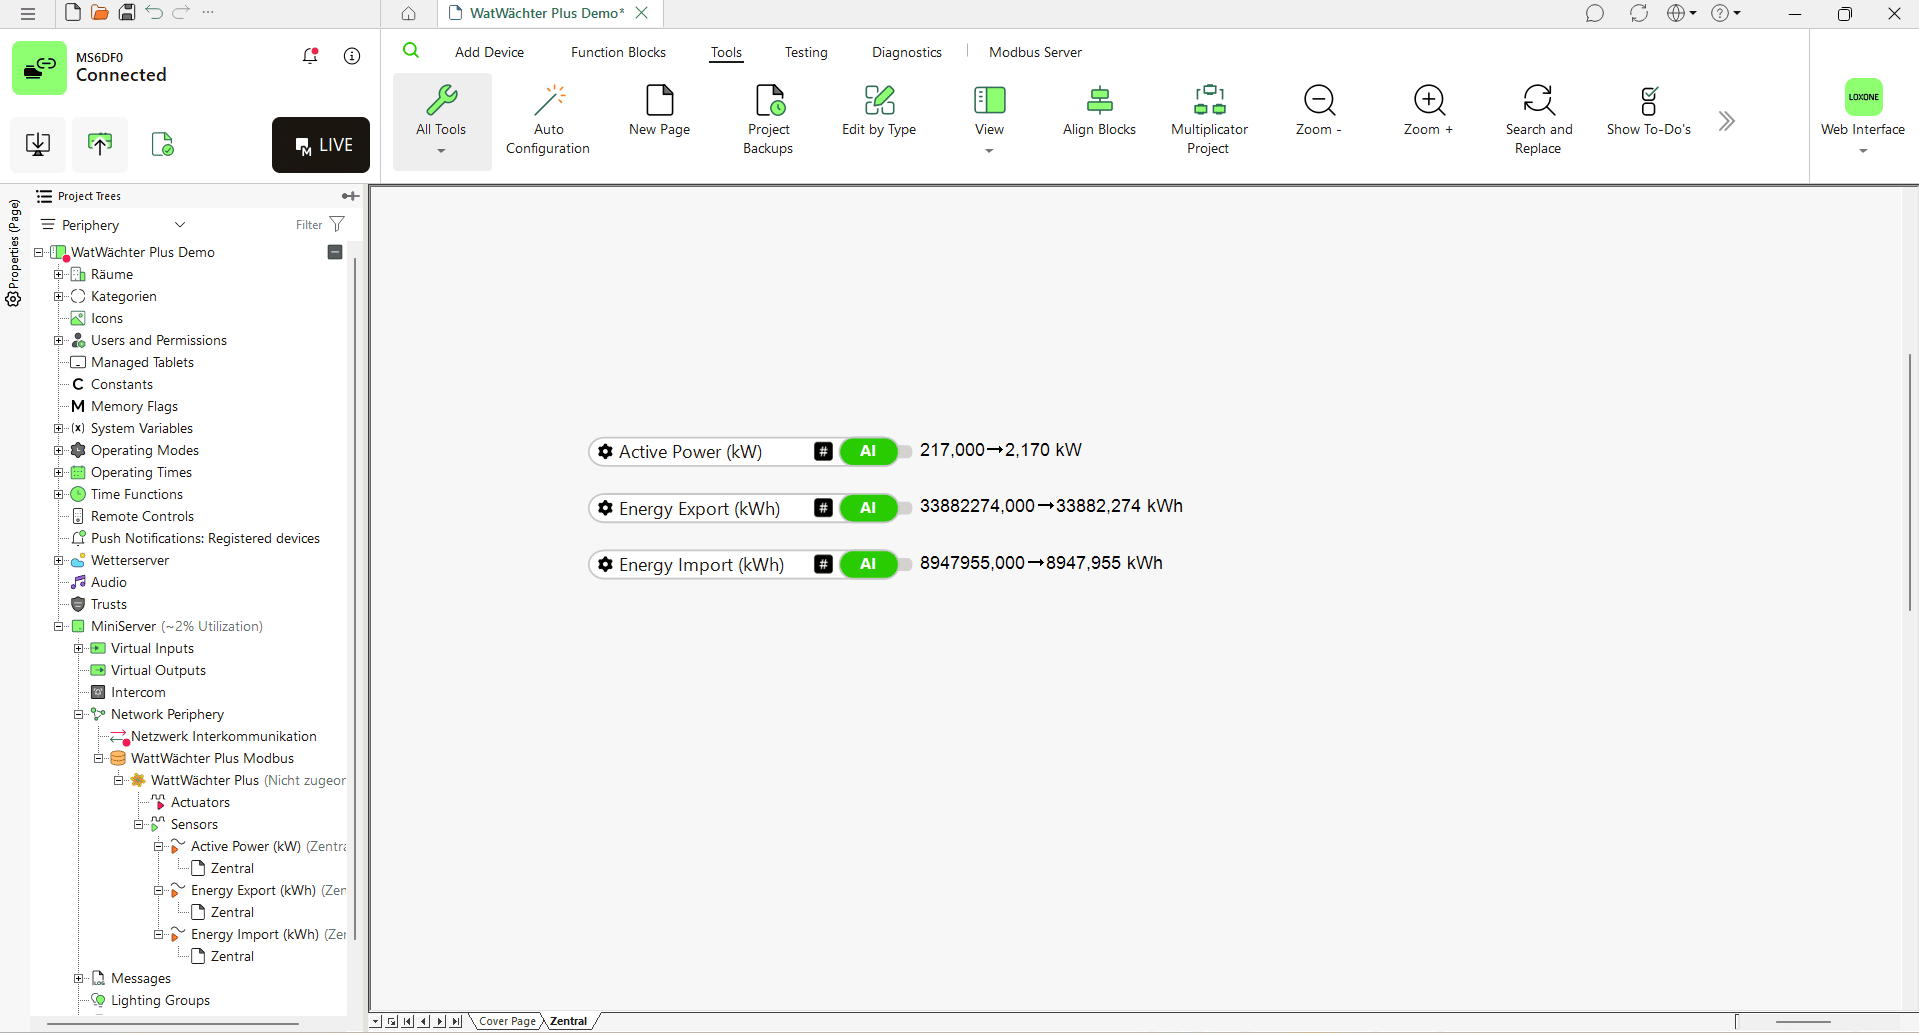Launch Auto Configuration wizard
Viewport: 1919px width, 1033px height.
(x=548, y=120)
